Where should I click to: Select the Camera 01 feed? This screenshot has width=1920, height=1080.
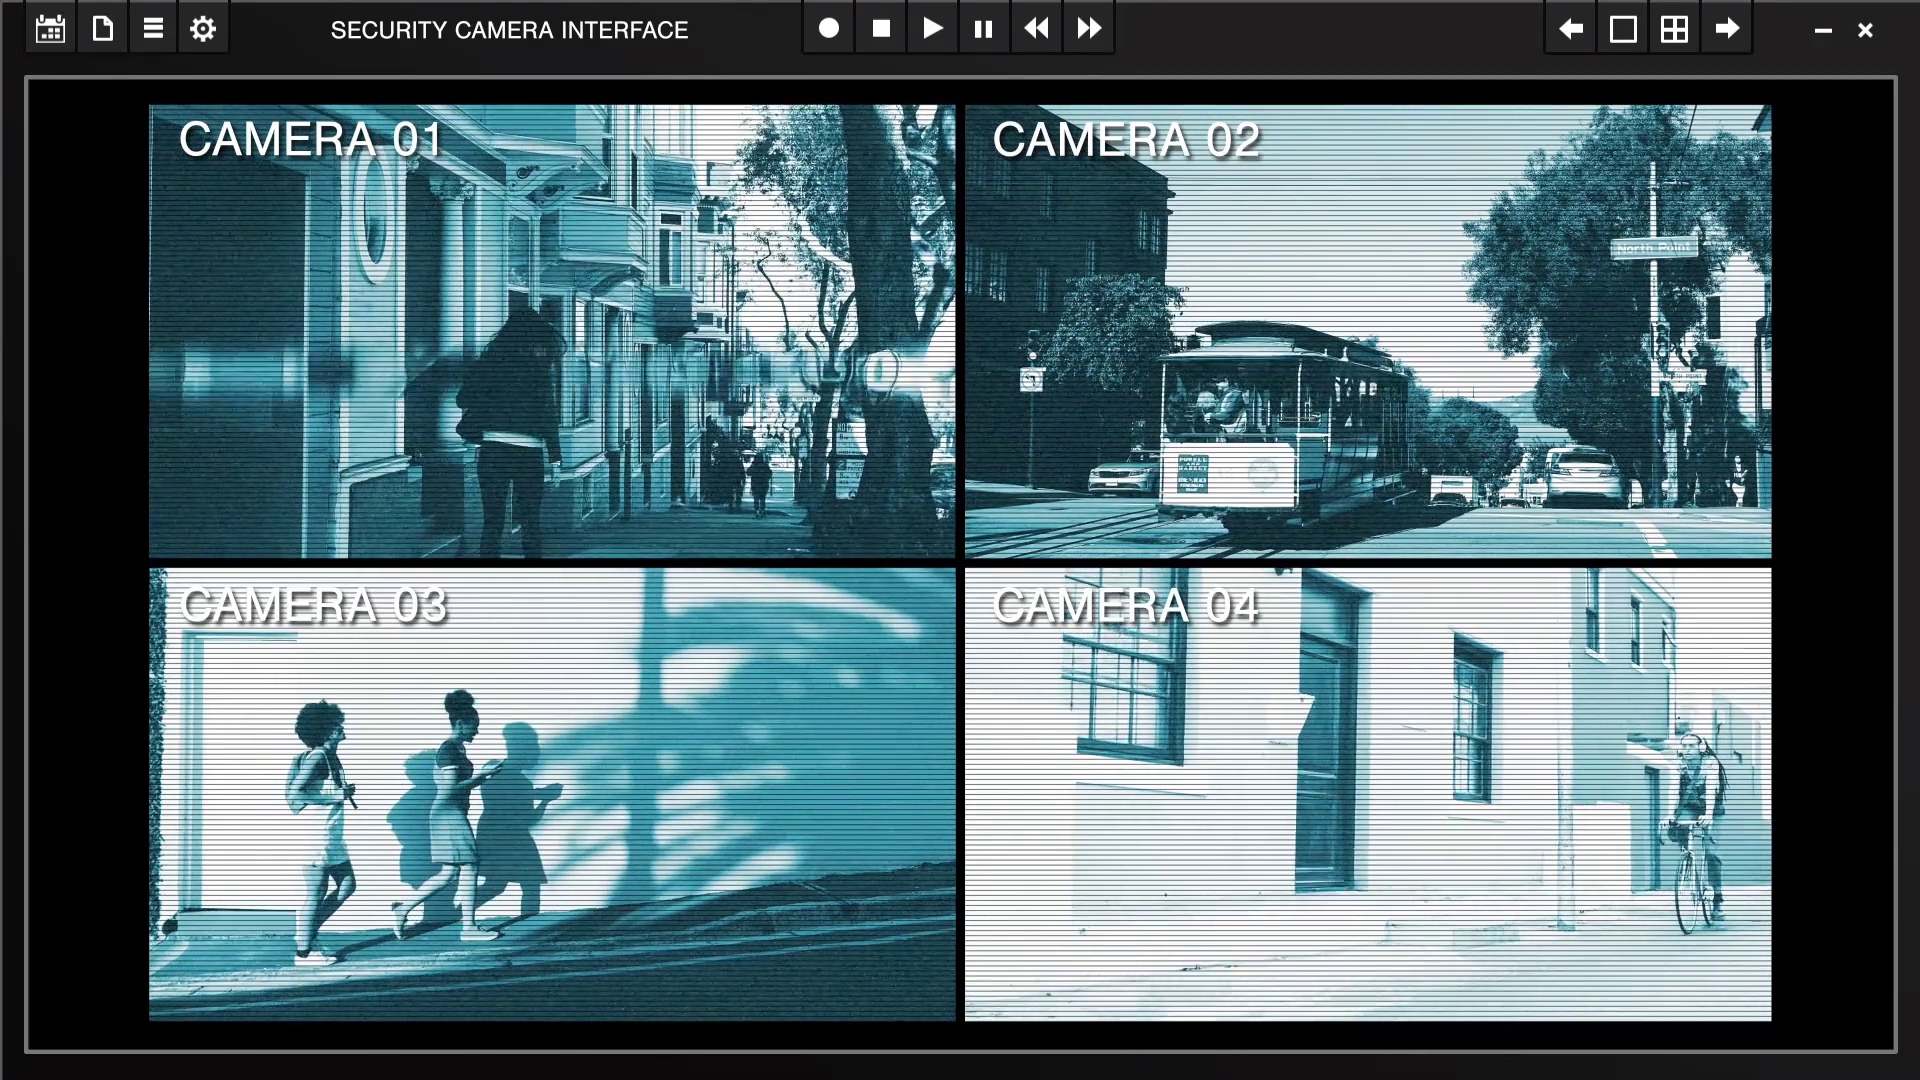[x=552, y=331]
